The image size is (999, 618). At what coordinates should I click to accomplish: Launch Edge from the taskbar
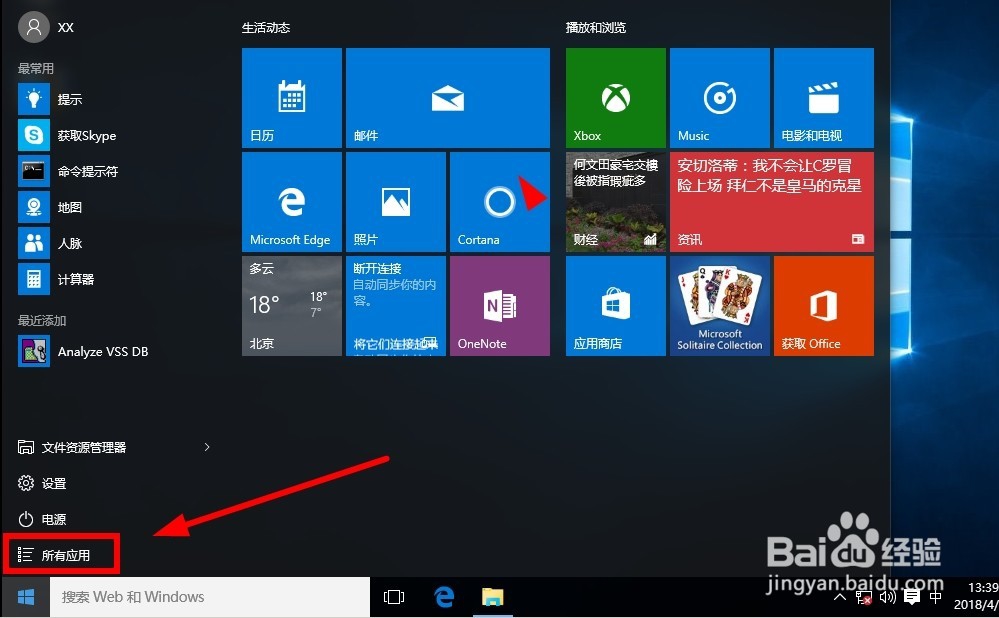(443, 597)
